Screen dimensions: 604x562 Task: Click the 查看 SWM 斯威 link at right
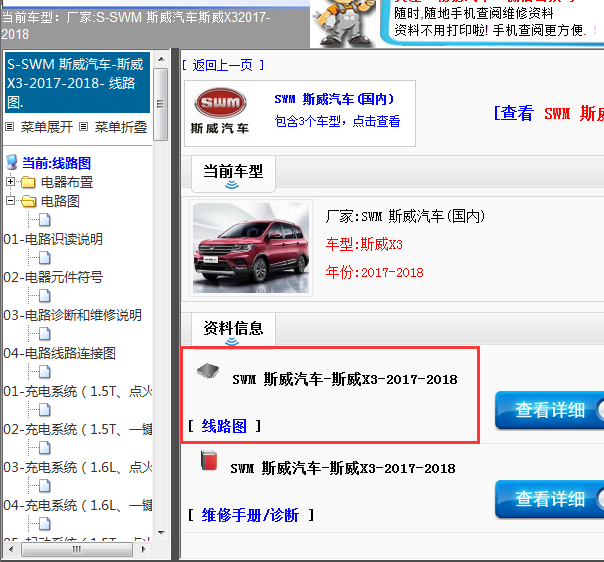pyautogui.click(x=549, y=113)
